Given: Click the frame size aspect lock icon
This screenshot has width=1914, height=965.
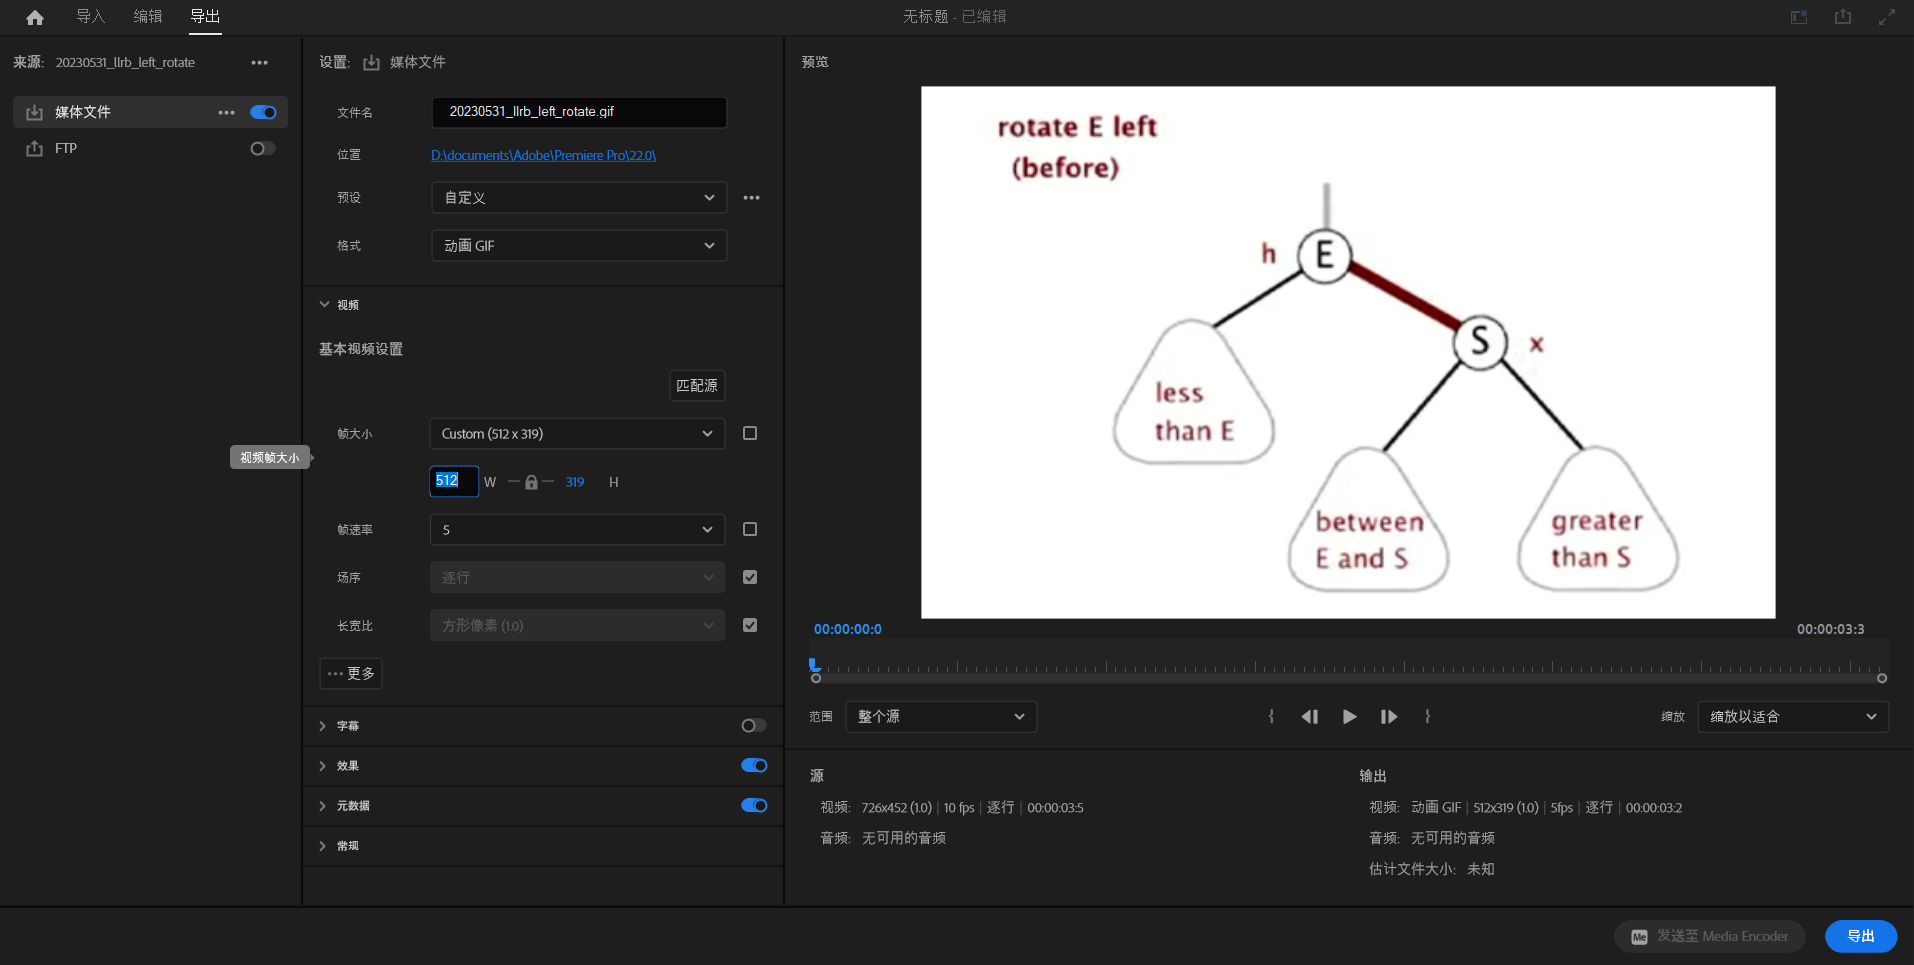Looking at the screenshot, I should pyautogui.click(x=531, y=482).
